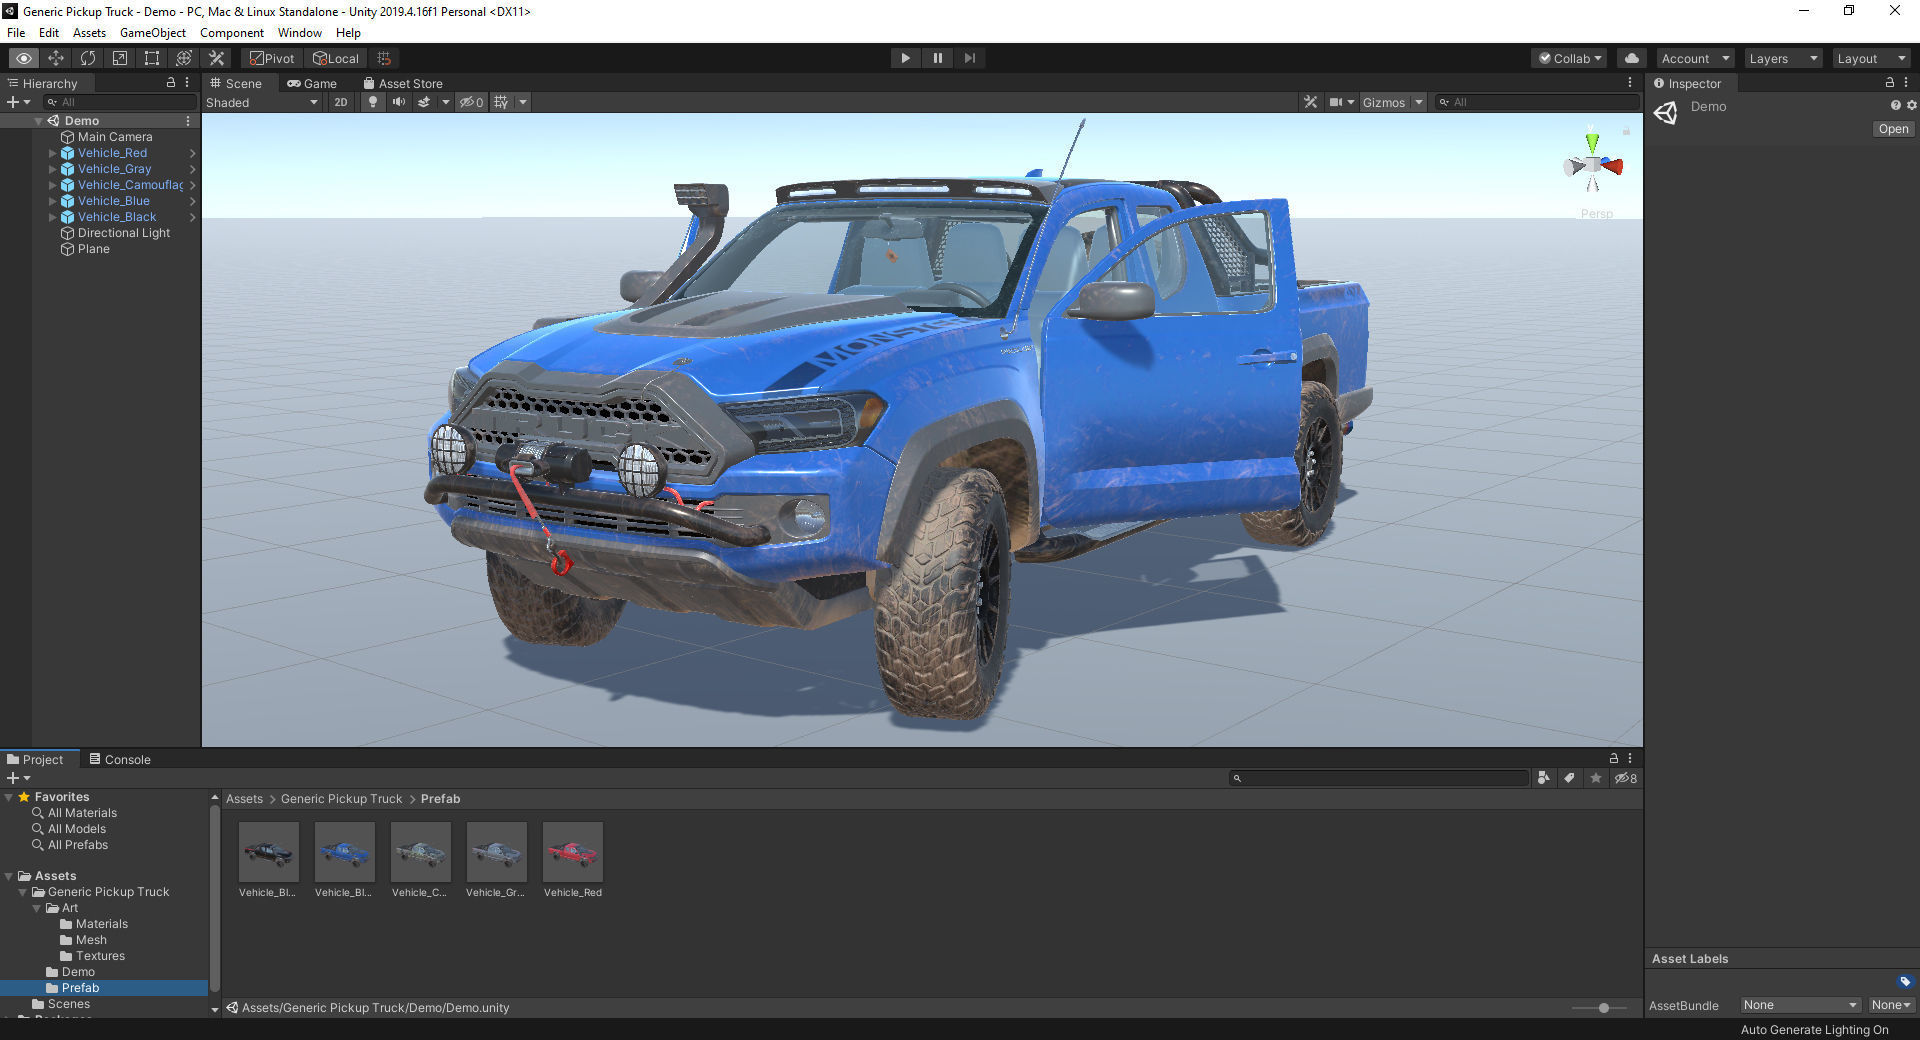Search project by type icon
The image size is (1920, 1040).
1544,778
